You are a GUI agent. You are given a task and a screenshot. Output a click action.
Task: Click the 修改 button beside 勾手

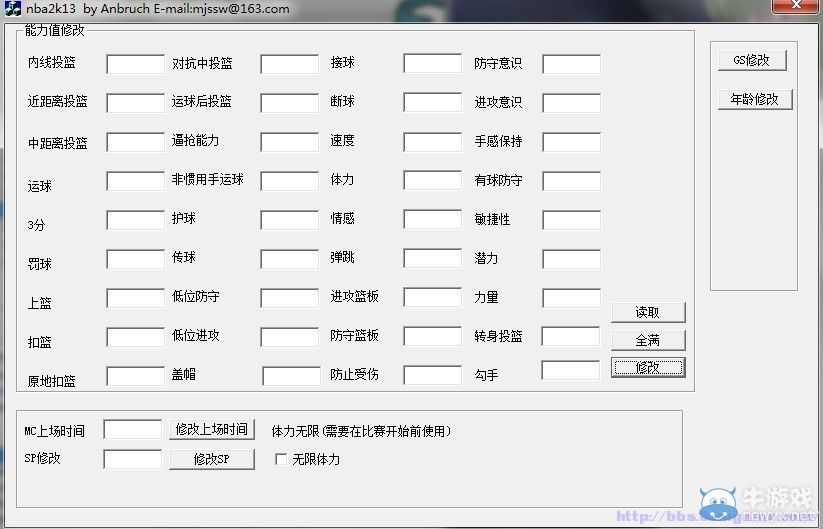648,367
